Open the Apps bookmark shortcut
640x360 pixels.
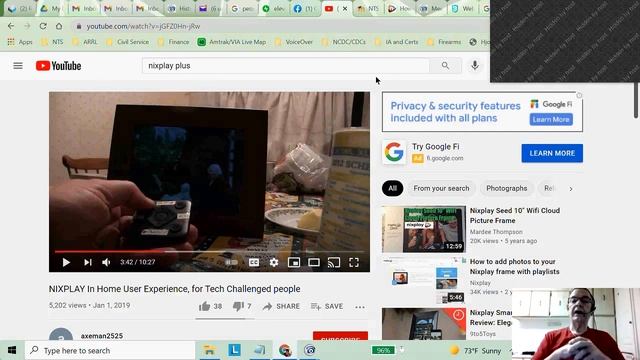20,42
